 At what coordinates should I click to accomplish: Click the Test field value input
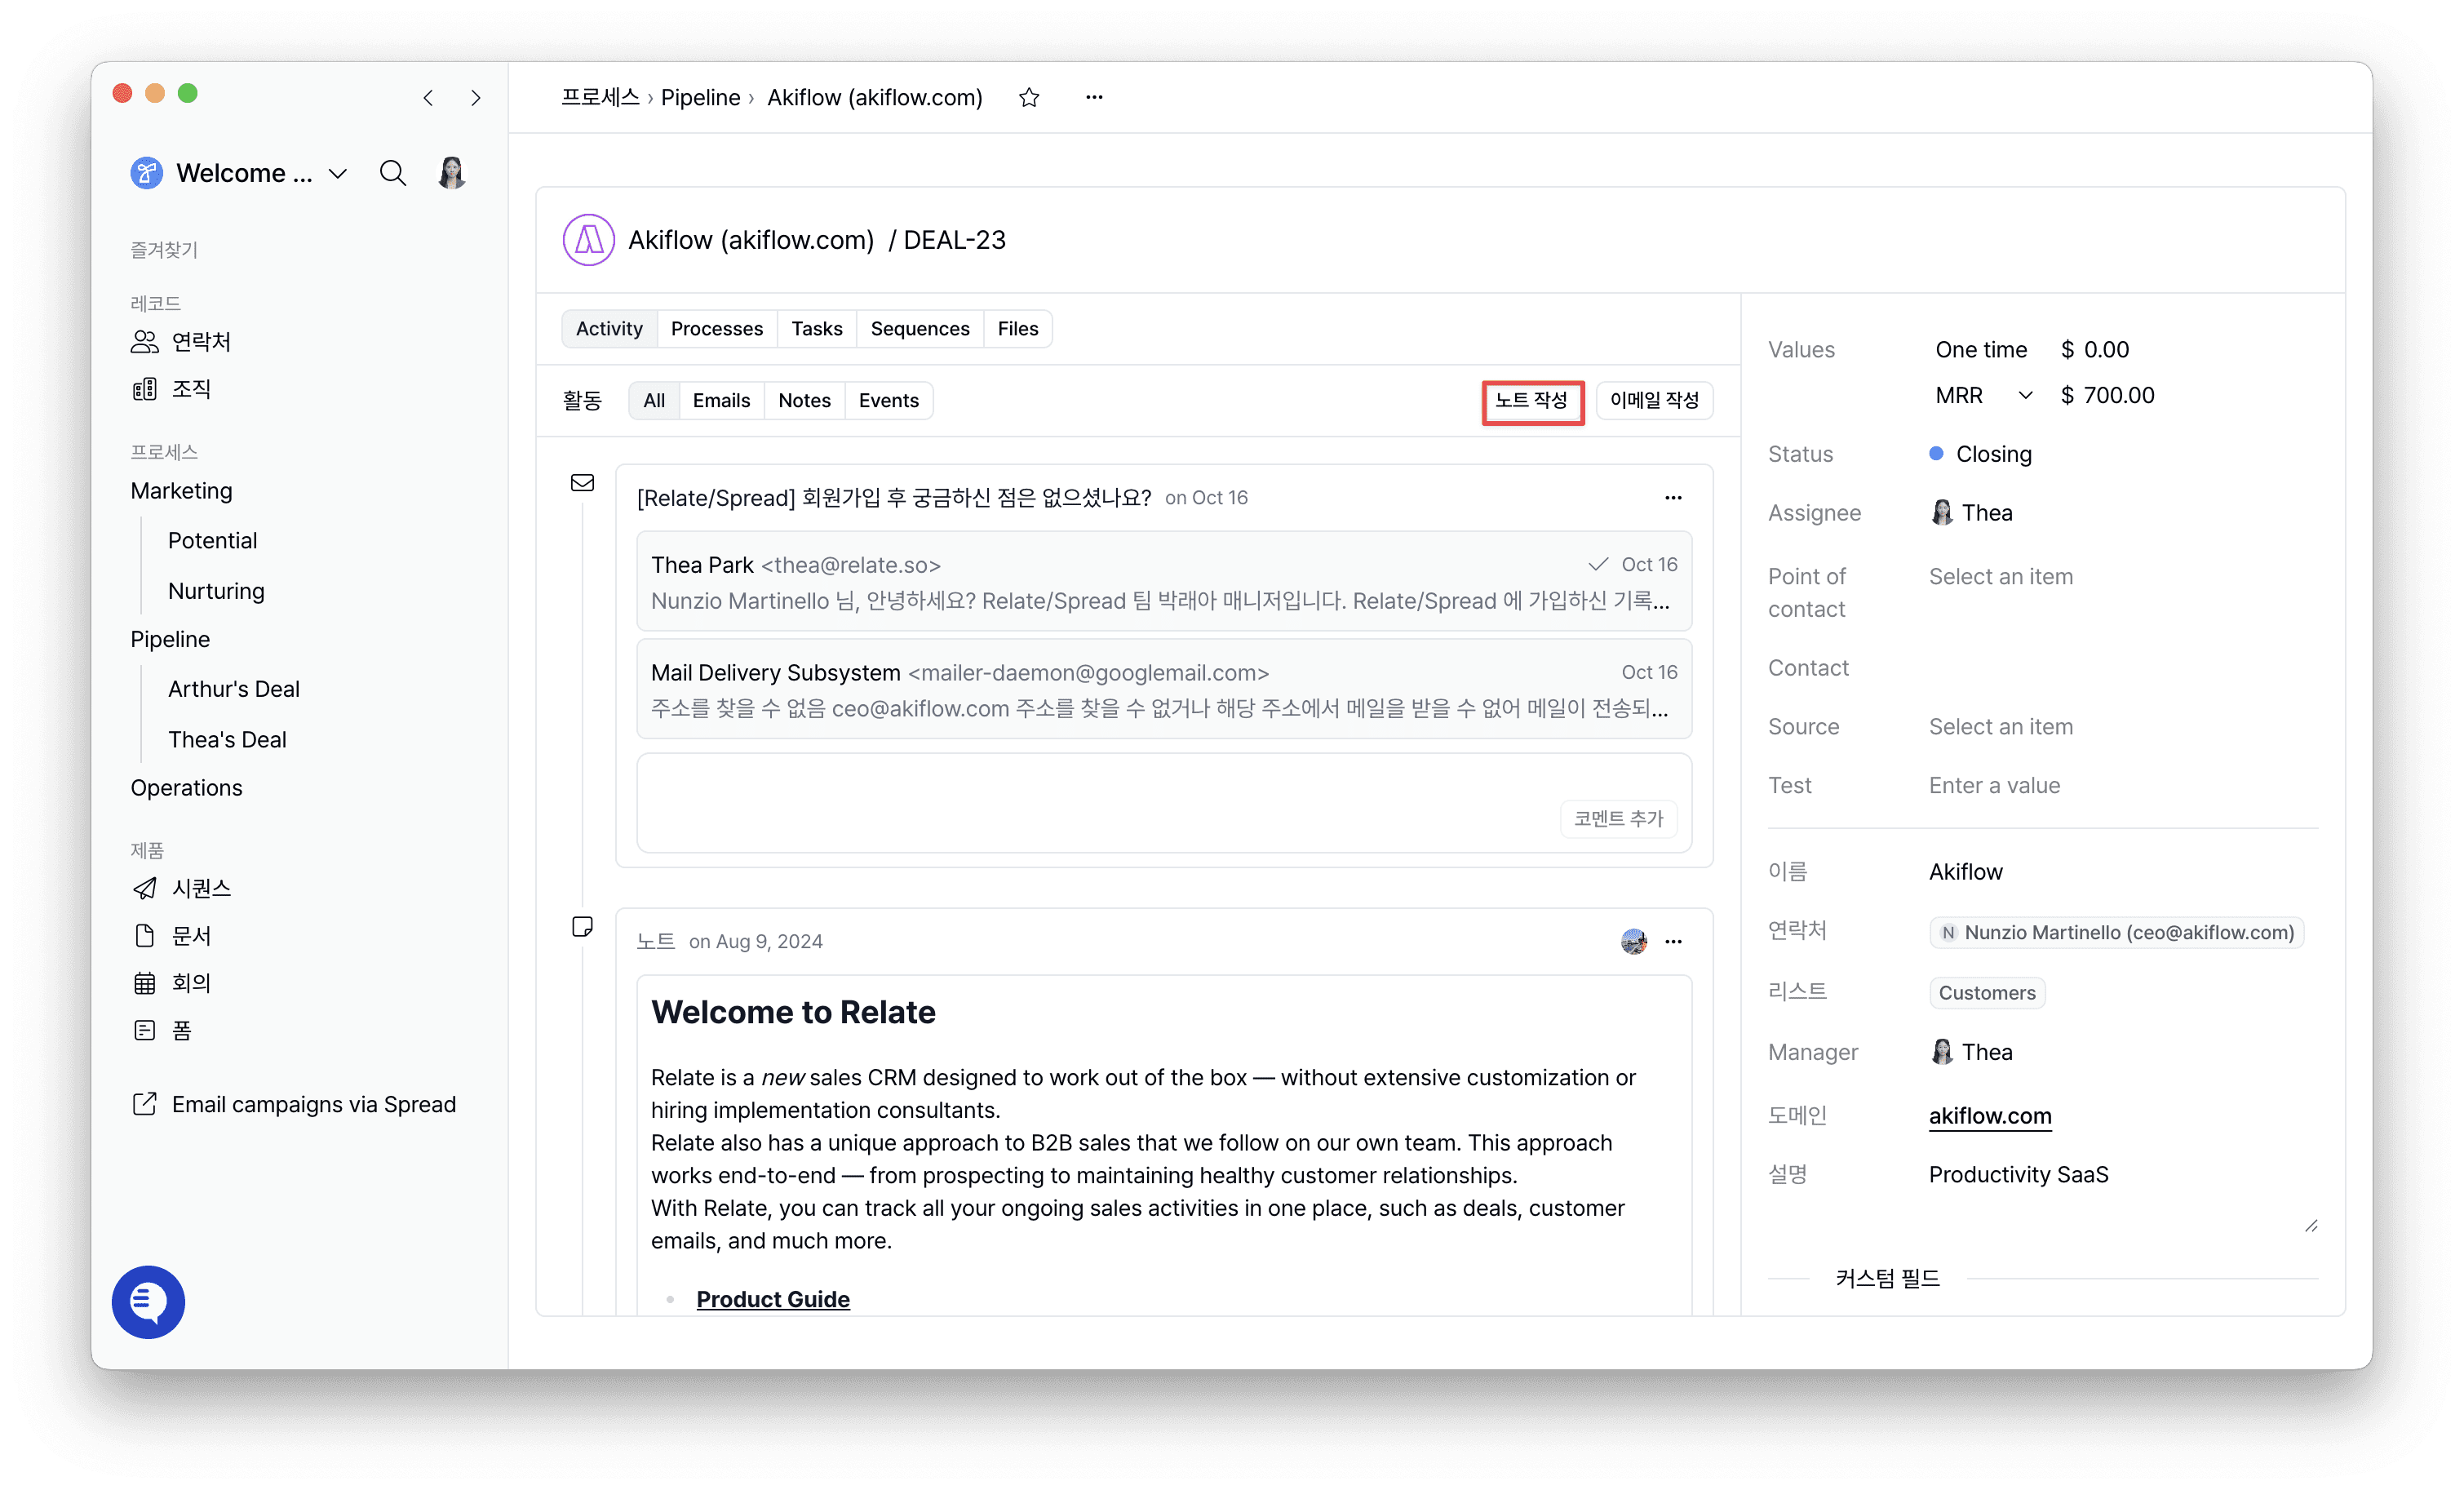(x=1994, y=785)
